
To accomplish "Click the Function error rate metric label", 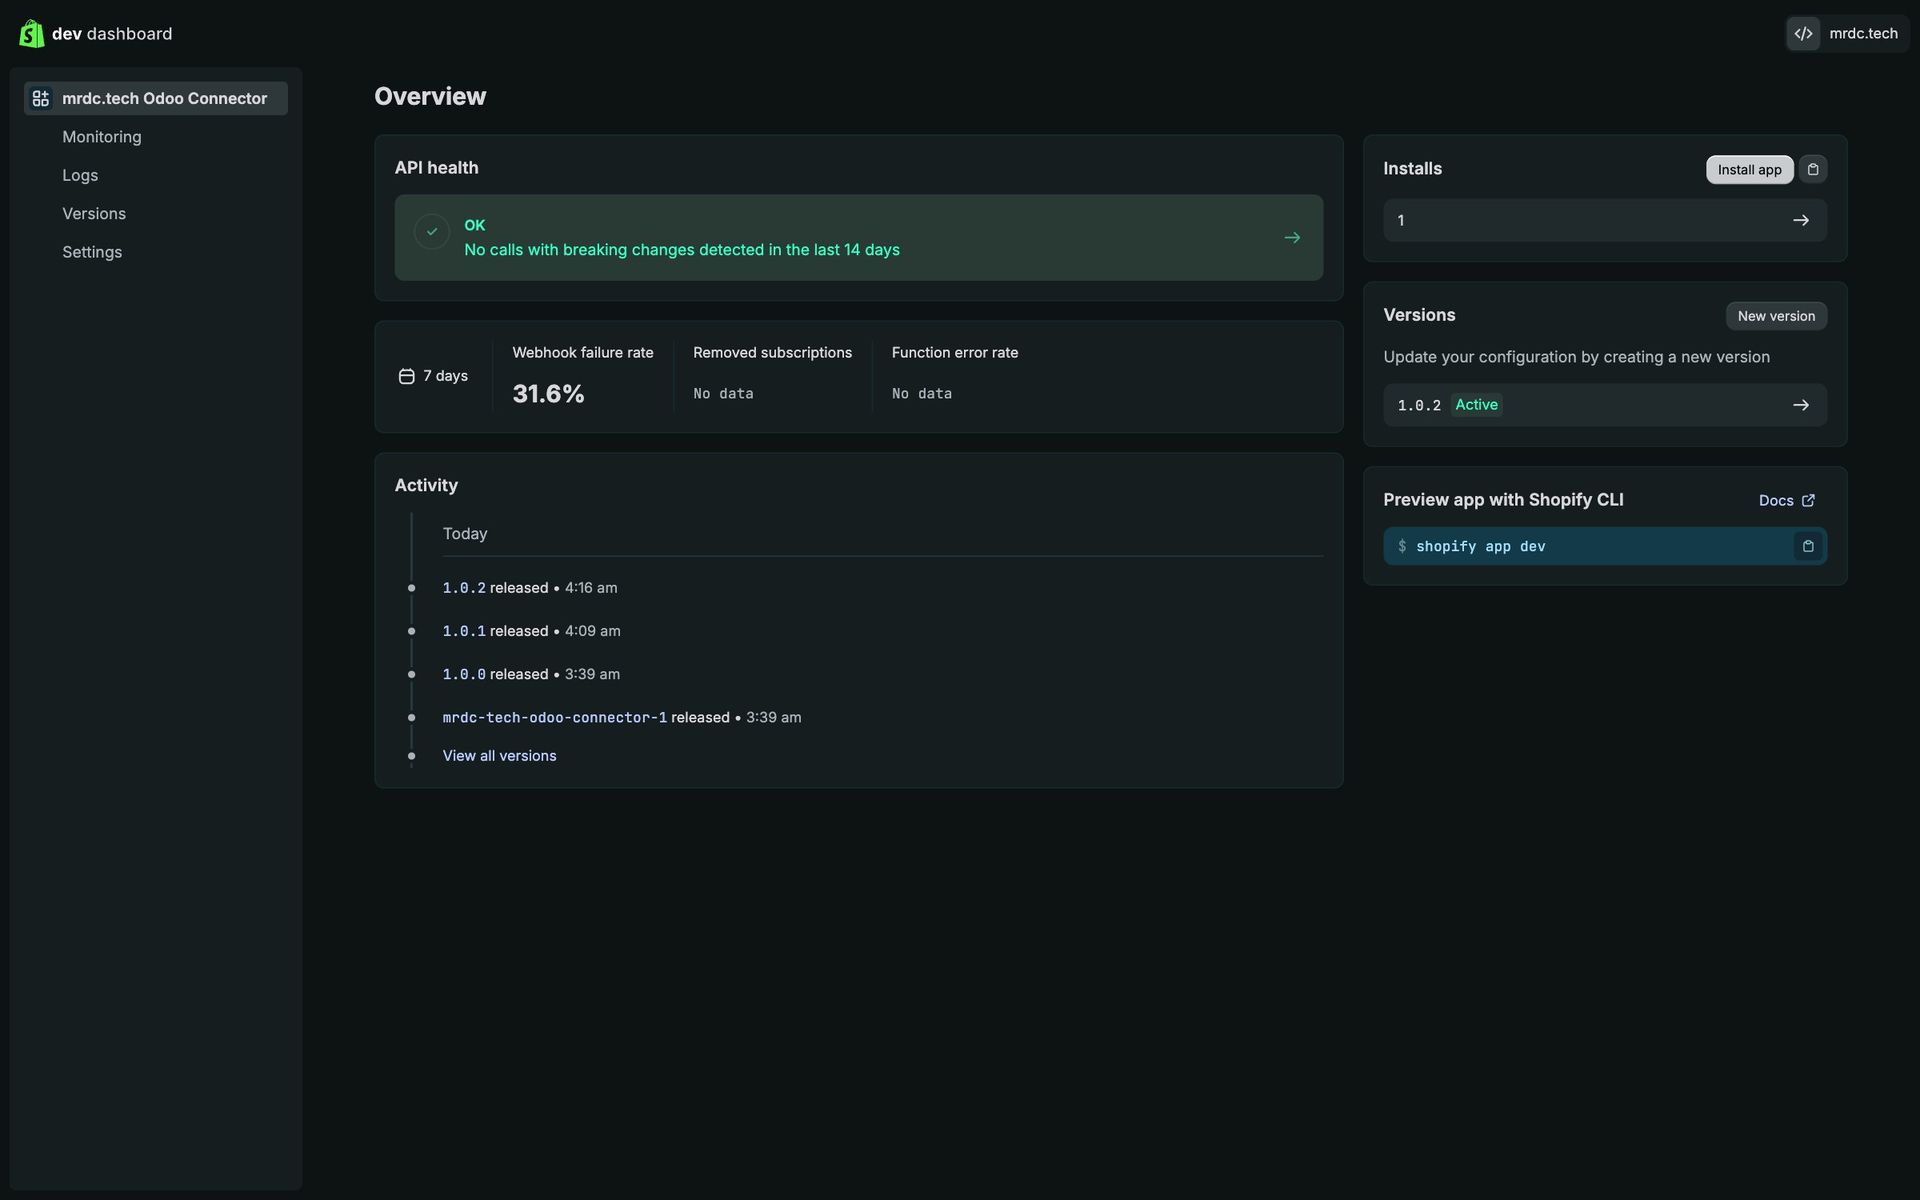I will 955,352.
